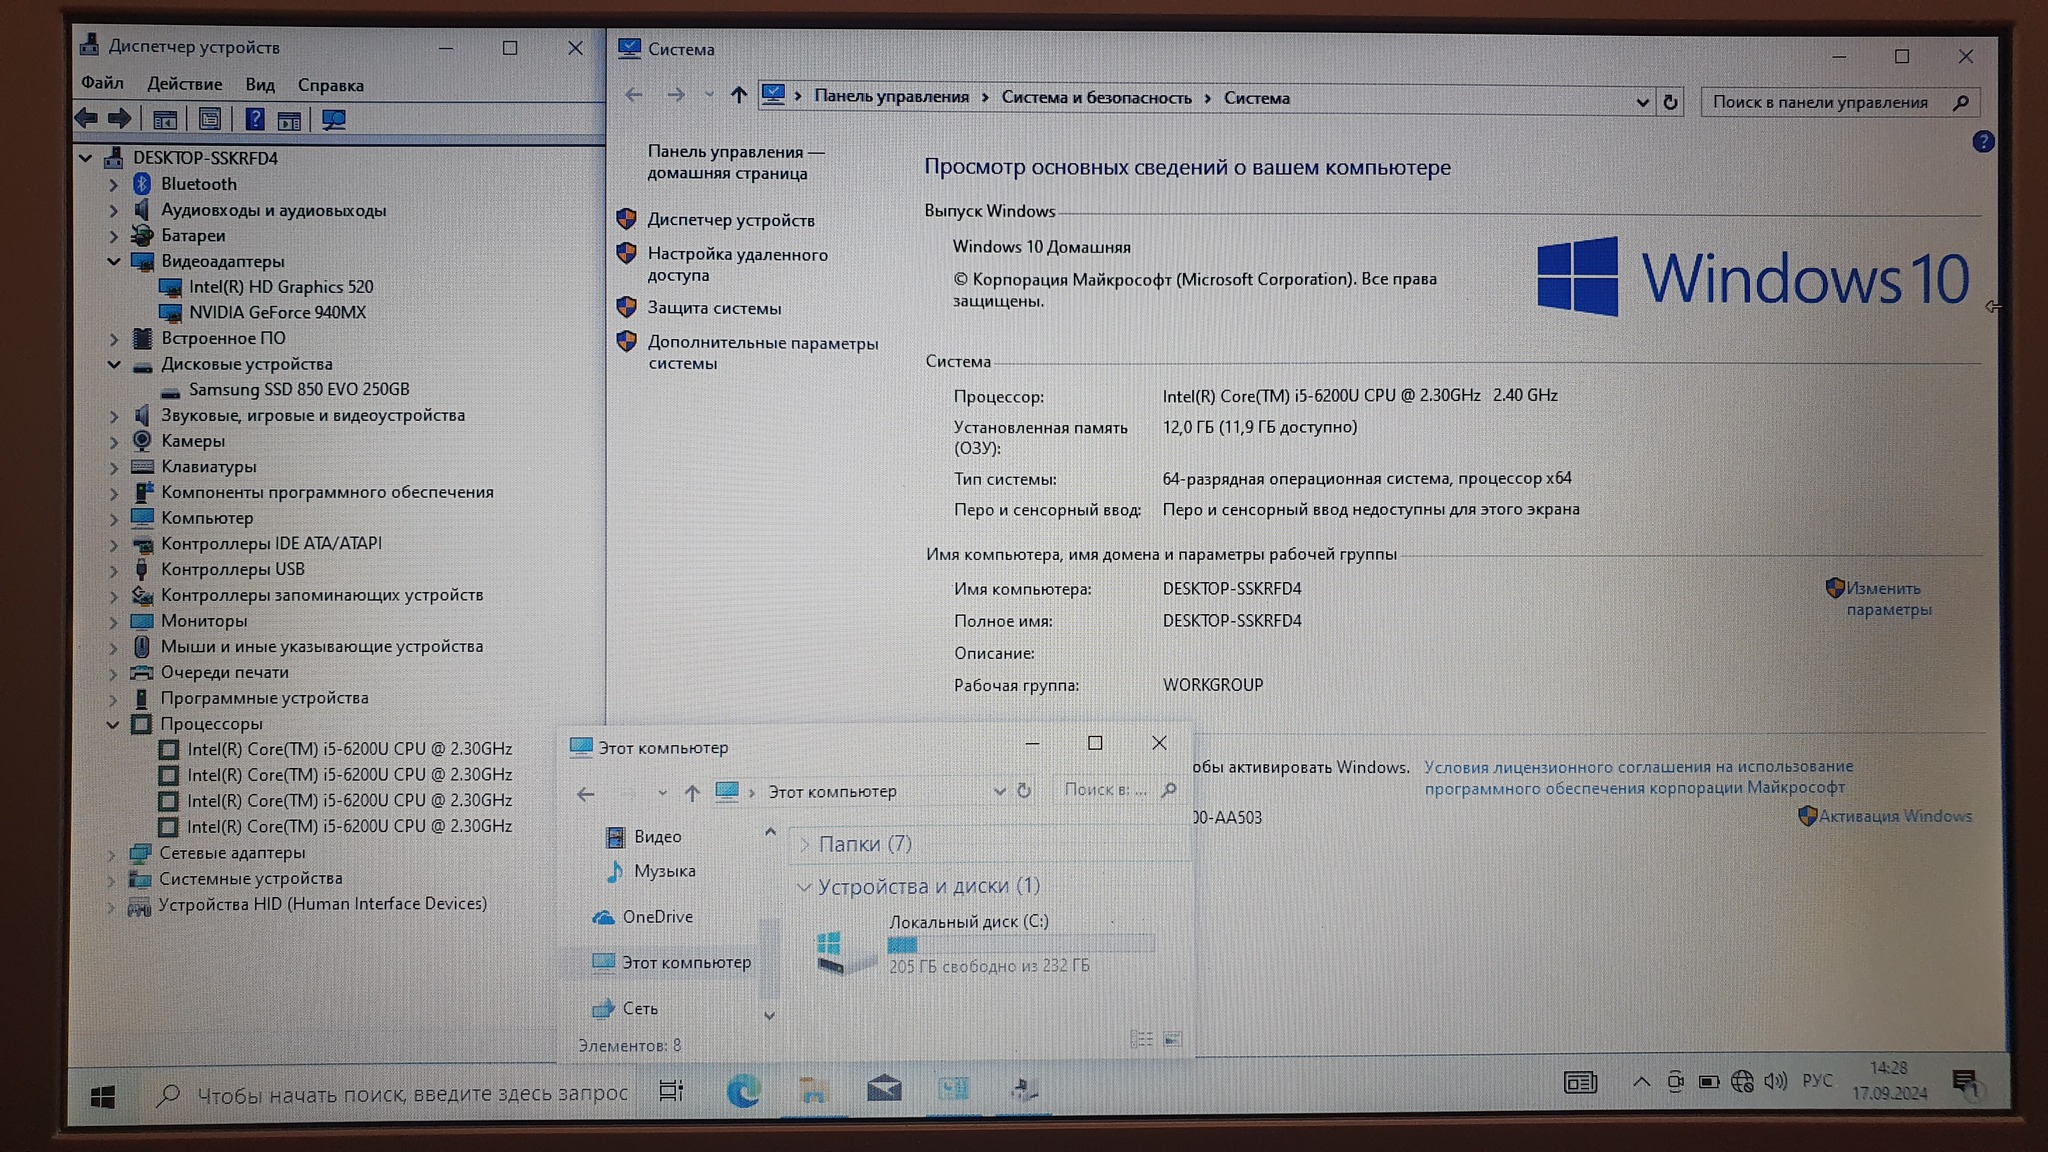The image size is (2048, 1152).
Task: Collapse the Процессоры category
Action: point(113,725)
